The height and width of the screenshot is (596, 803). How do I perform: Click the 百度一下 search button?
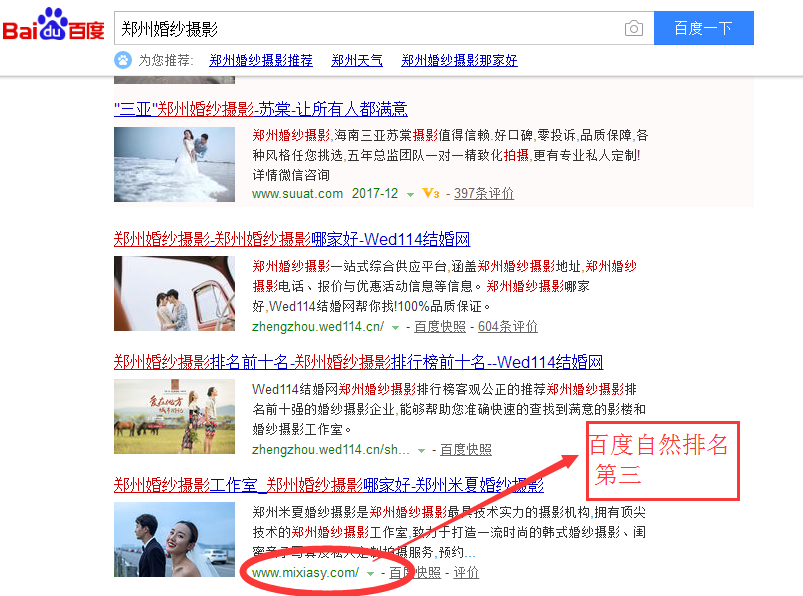tap(704, 28)
